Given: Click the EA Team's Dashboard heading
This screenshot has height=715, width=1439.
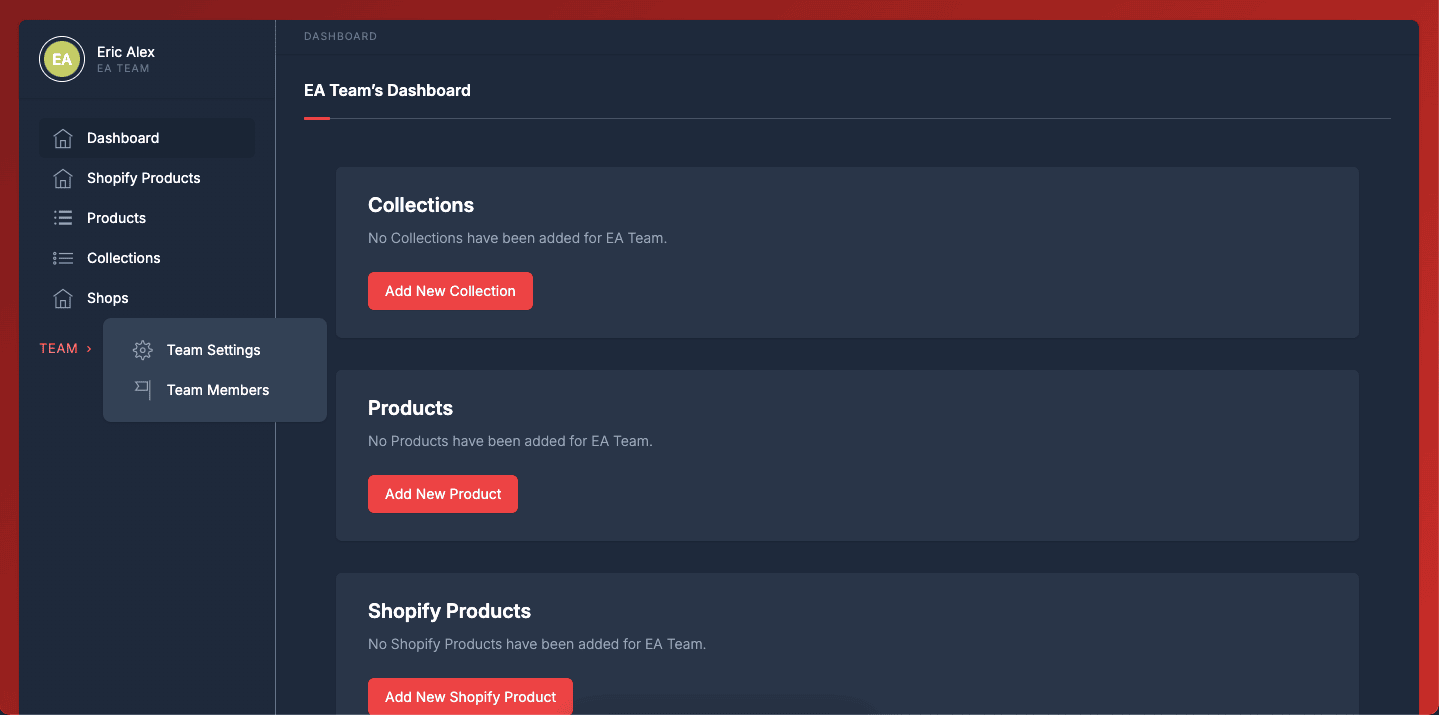Looking at the screenshot, I should click(x=387, y=90).
